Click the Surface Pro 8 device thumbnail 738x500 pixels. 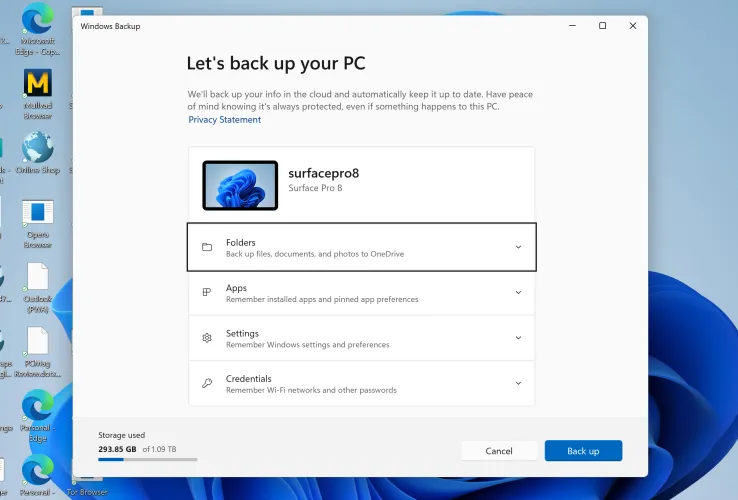pos(240,185)
